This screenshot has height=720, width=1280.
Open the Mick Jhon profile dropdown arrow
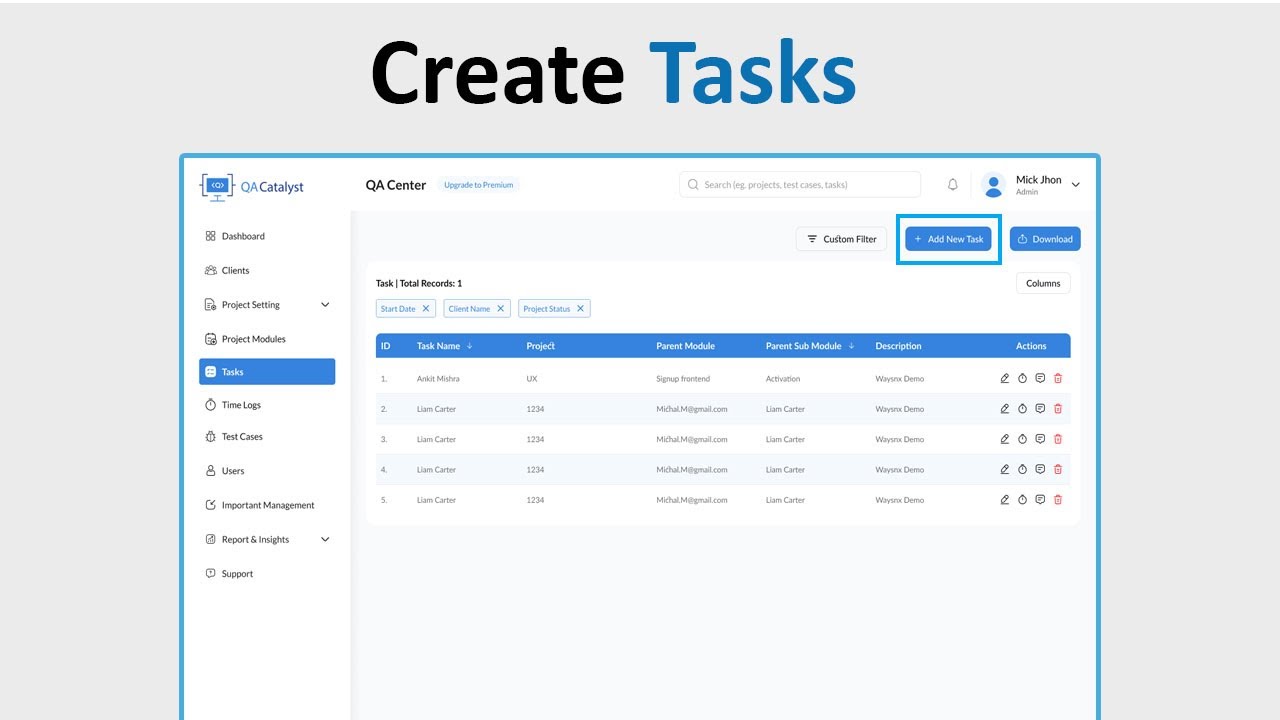pos(1076,185)
